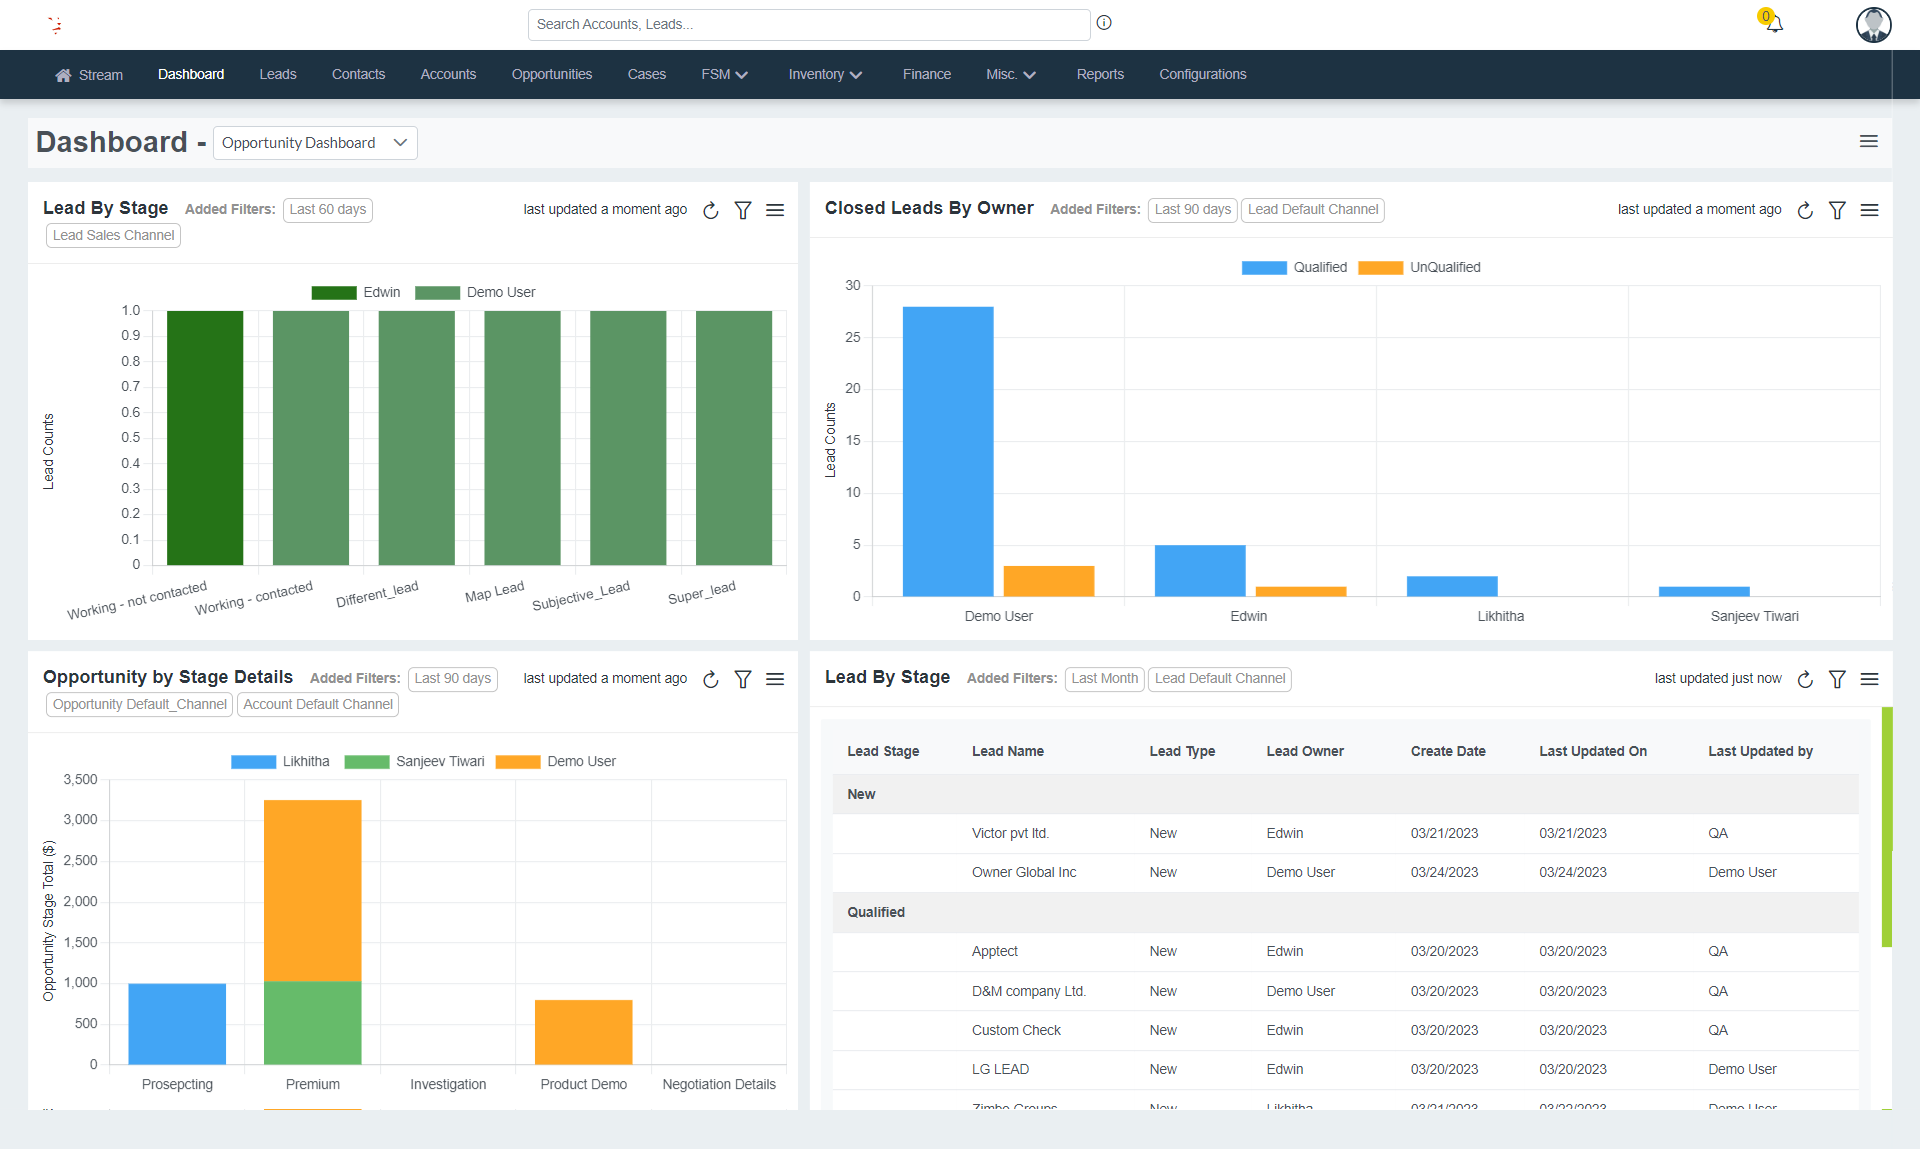This screenshot has height=1149, width=1920.
Task: Open the Contacts section
Action: point(358,74)
